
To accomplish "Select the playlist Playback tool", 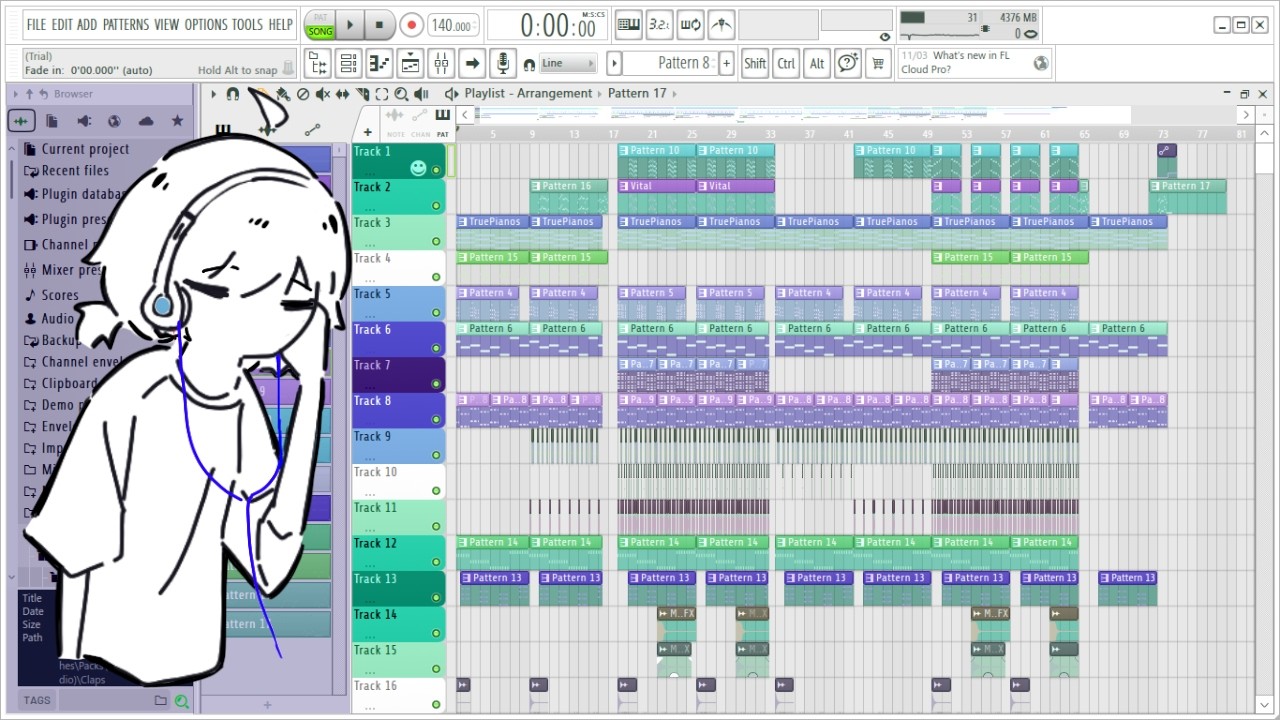I will coord(421,94).
